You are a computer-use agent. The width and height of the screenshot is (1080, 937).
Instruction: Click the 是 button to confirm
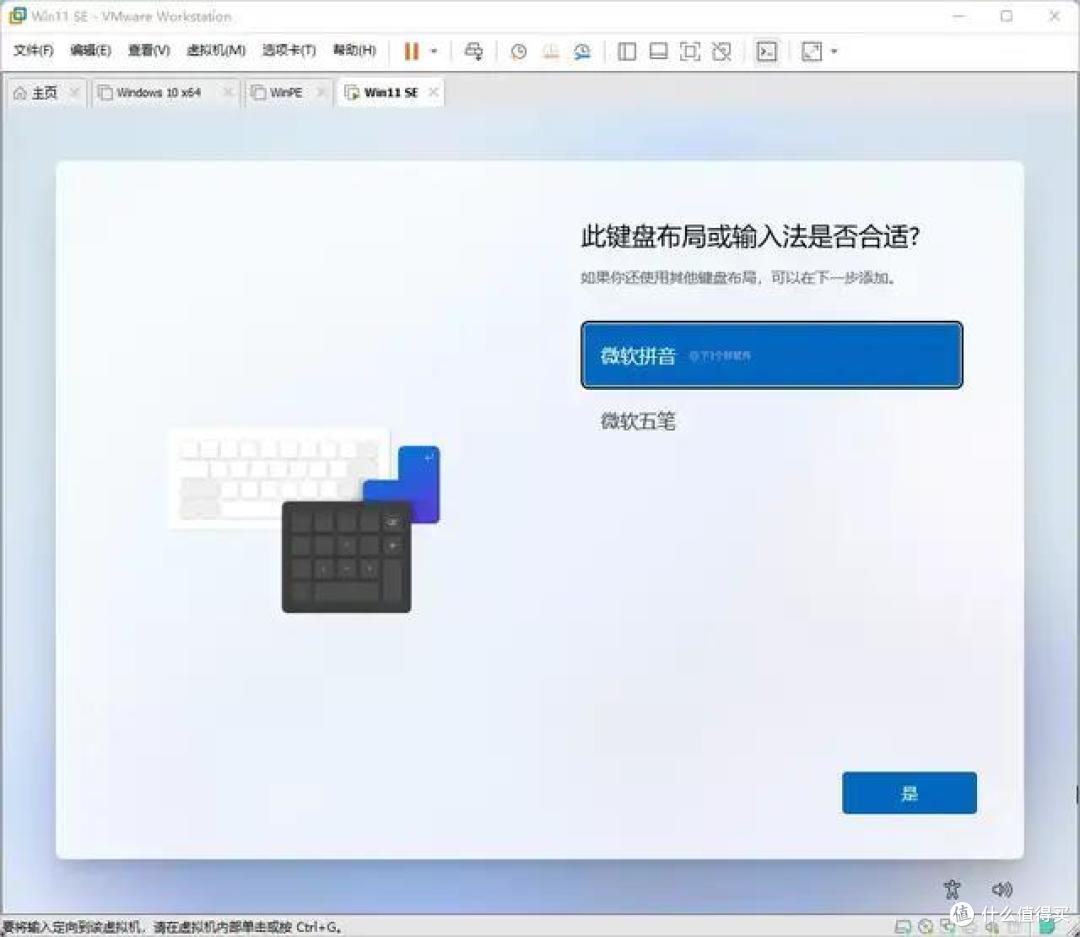909,792
